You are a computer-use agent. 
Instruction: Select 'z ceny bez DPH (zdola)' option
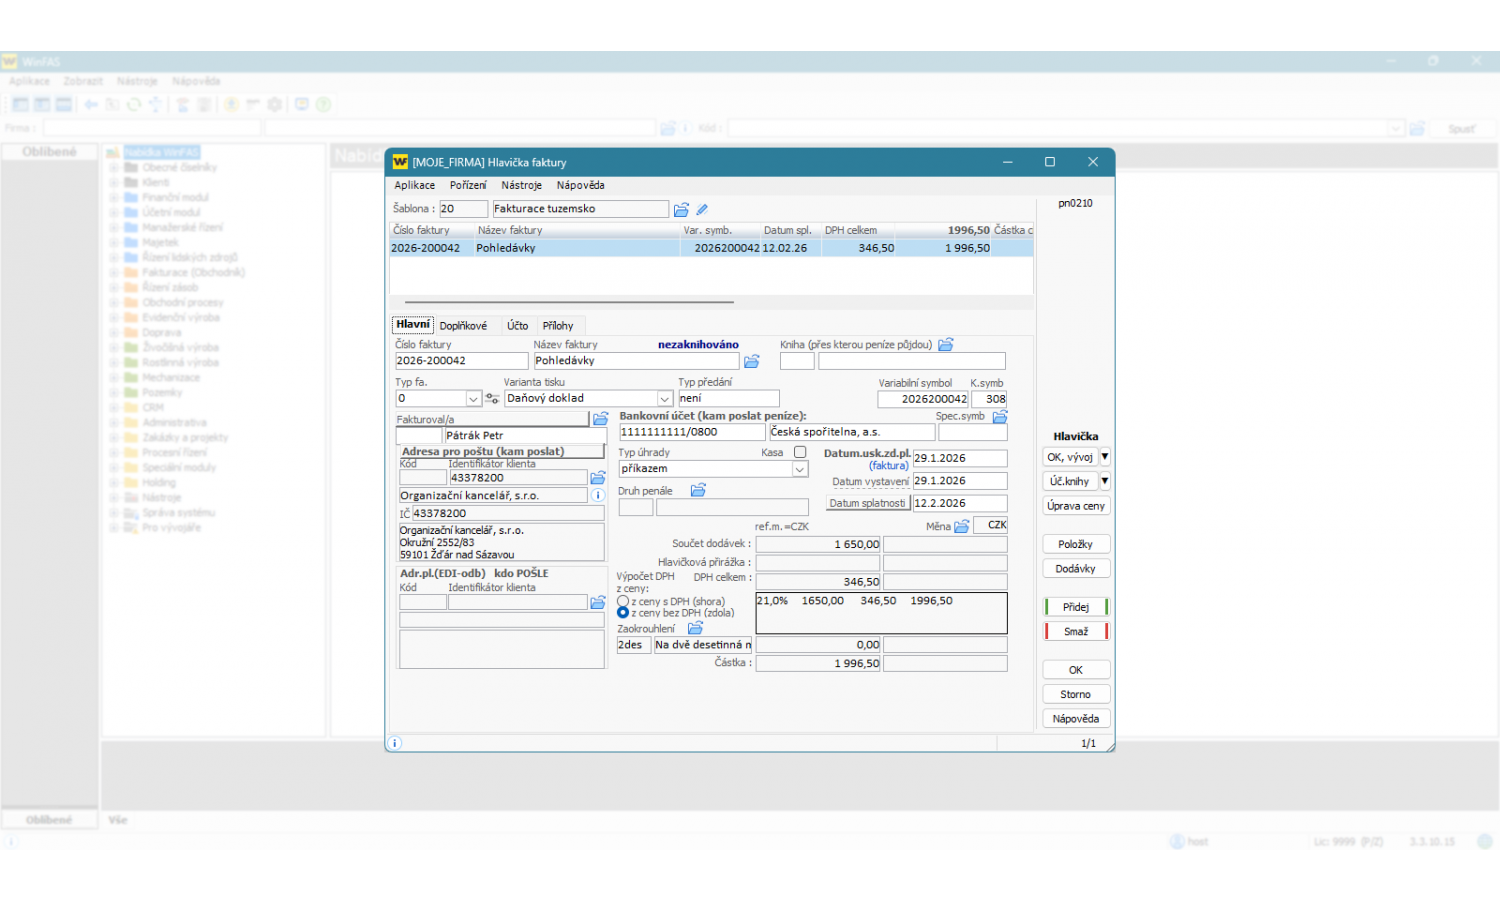point(623,613)
